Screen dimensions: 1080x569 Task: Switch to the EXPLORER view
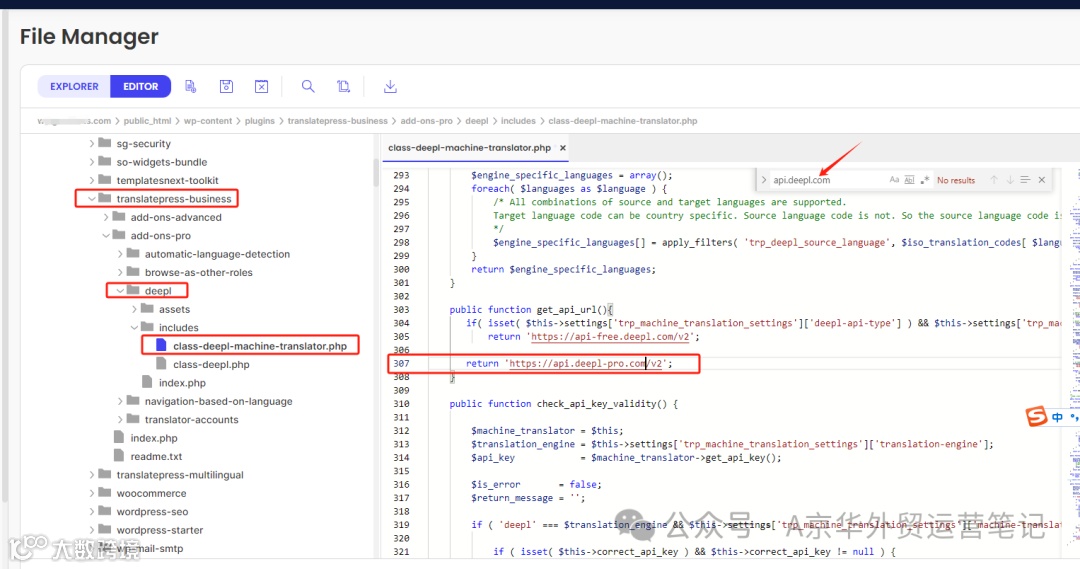[74, 86]
